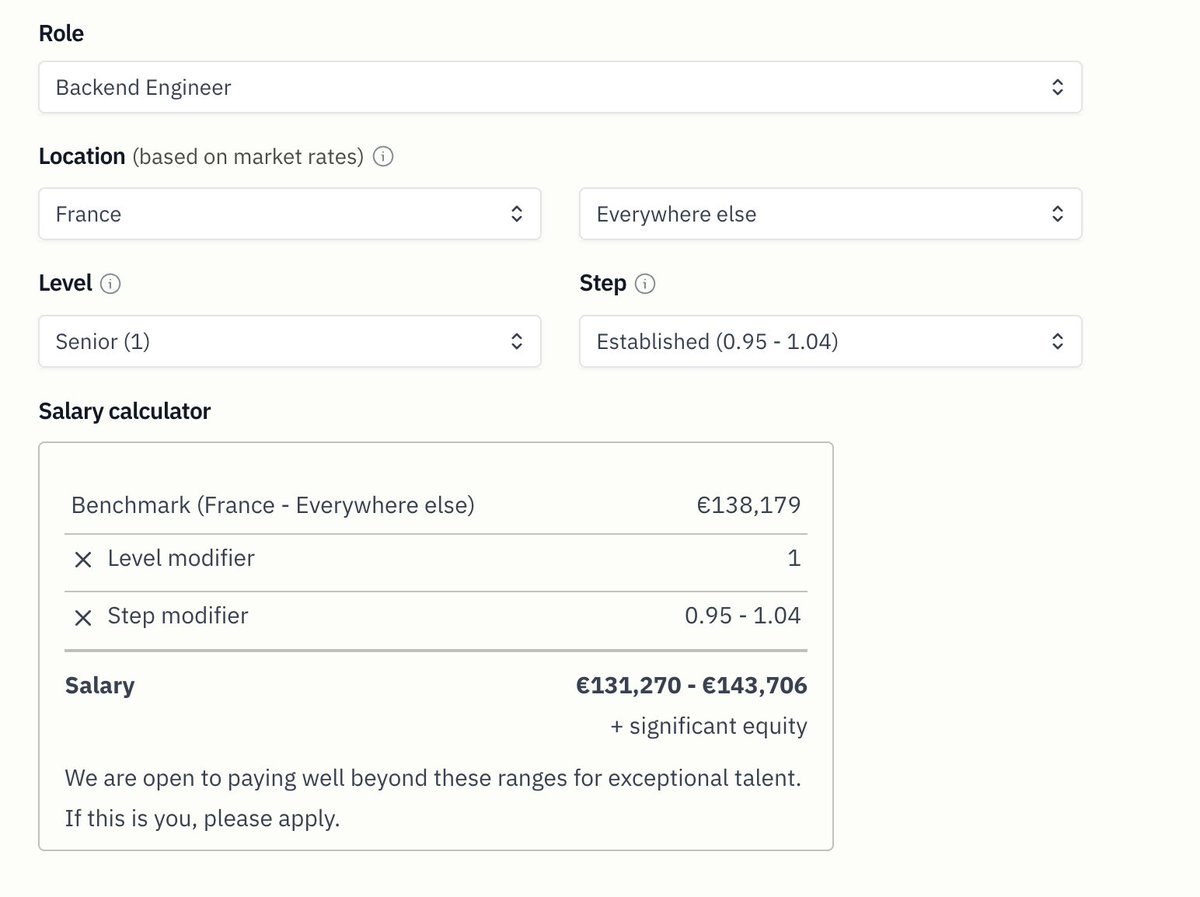The height and width of the screenshot is (897, 1200).
Task: Click the up-down arrows on the Role selector
Action: (x=1057, y=87)
